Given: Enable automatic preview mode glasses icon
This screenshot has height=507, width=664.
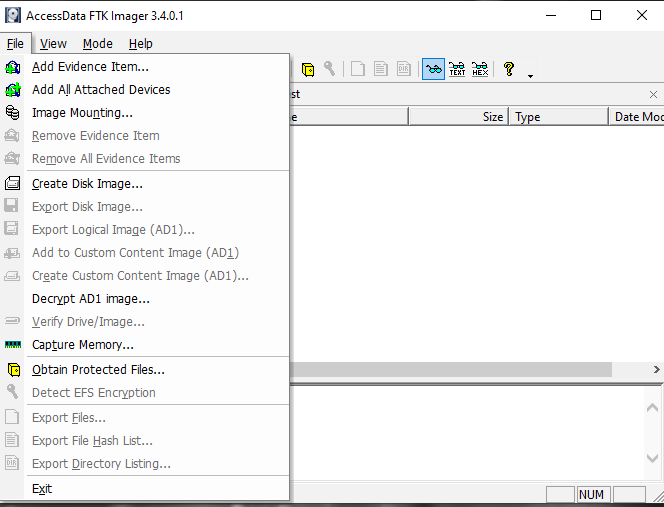Looking at the screenshot, I should [x=433, y=69].
